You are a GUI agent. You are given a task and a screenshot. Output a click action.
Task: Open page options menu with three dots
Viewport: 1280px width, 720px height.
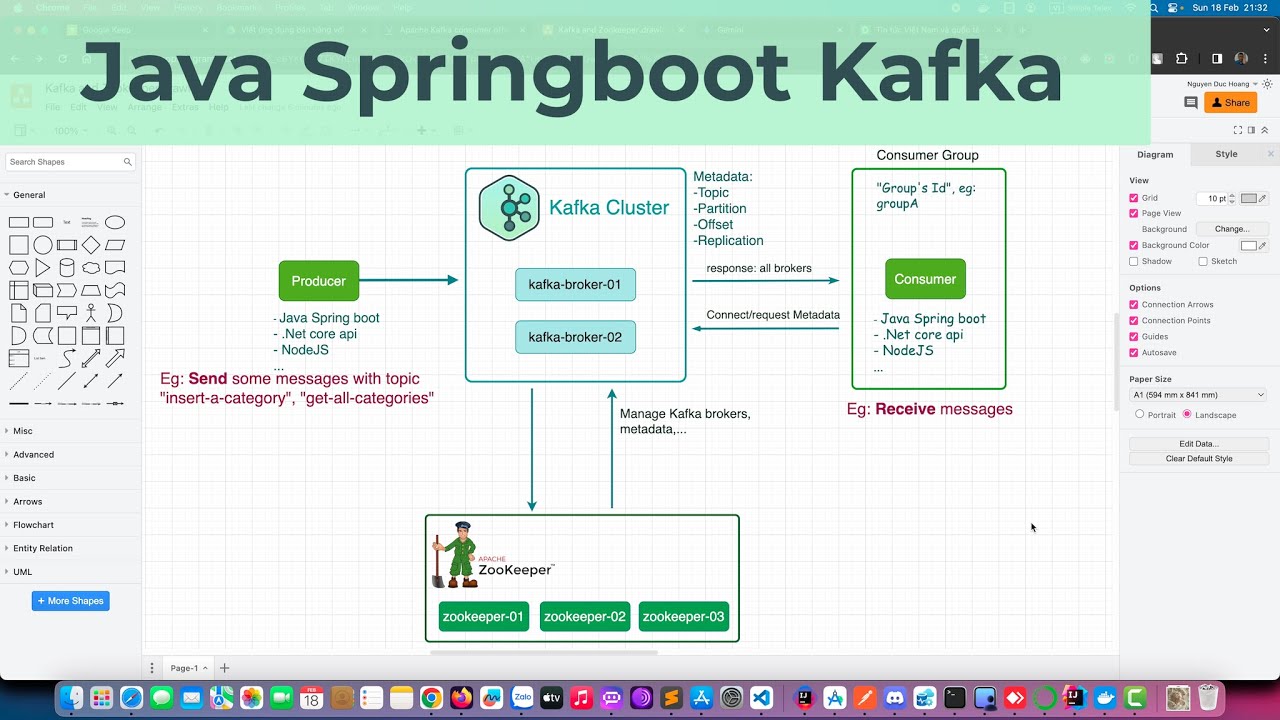[152, 668]
